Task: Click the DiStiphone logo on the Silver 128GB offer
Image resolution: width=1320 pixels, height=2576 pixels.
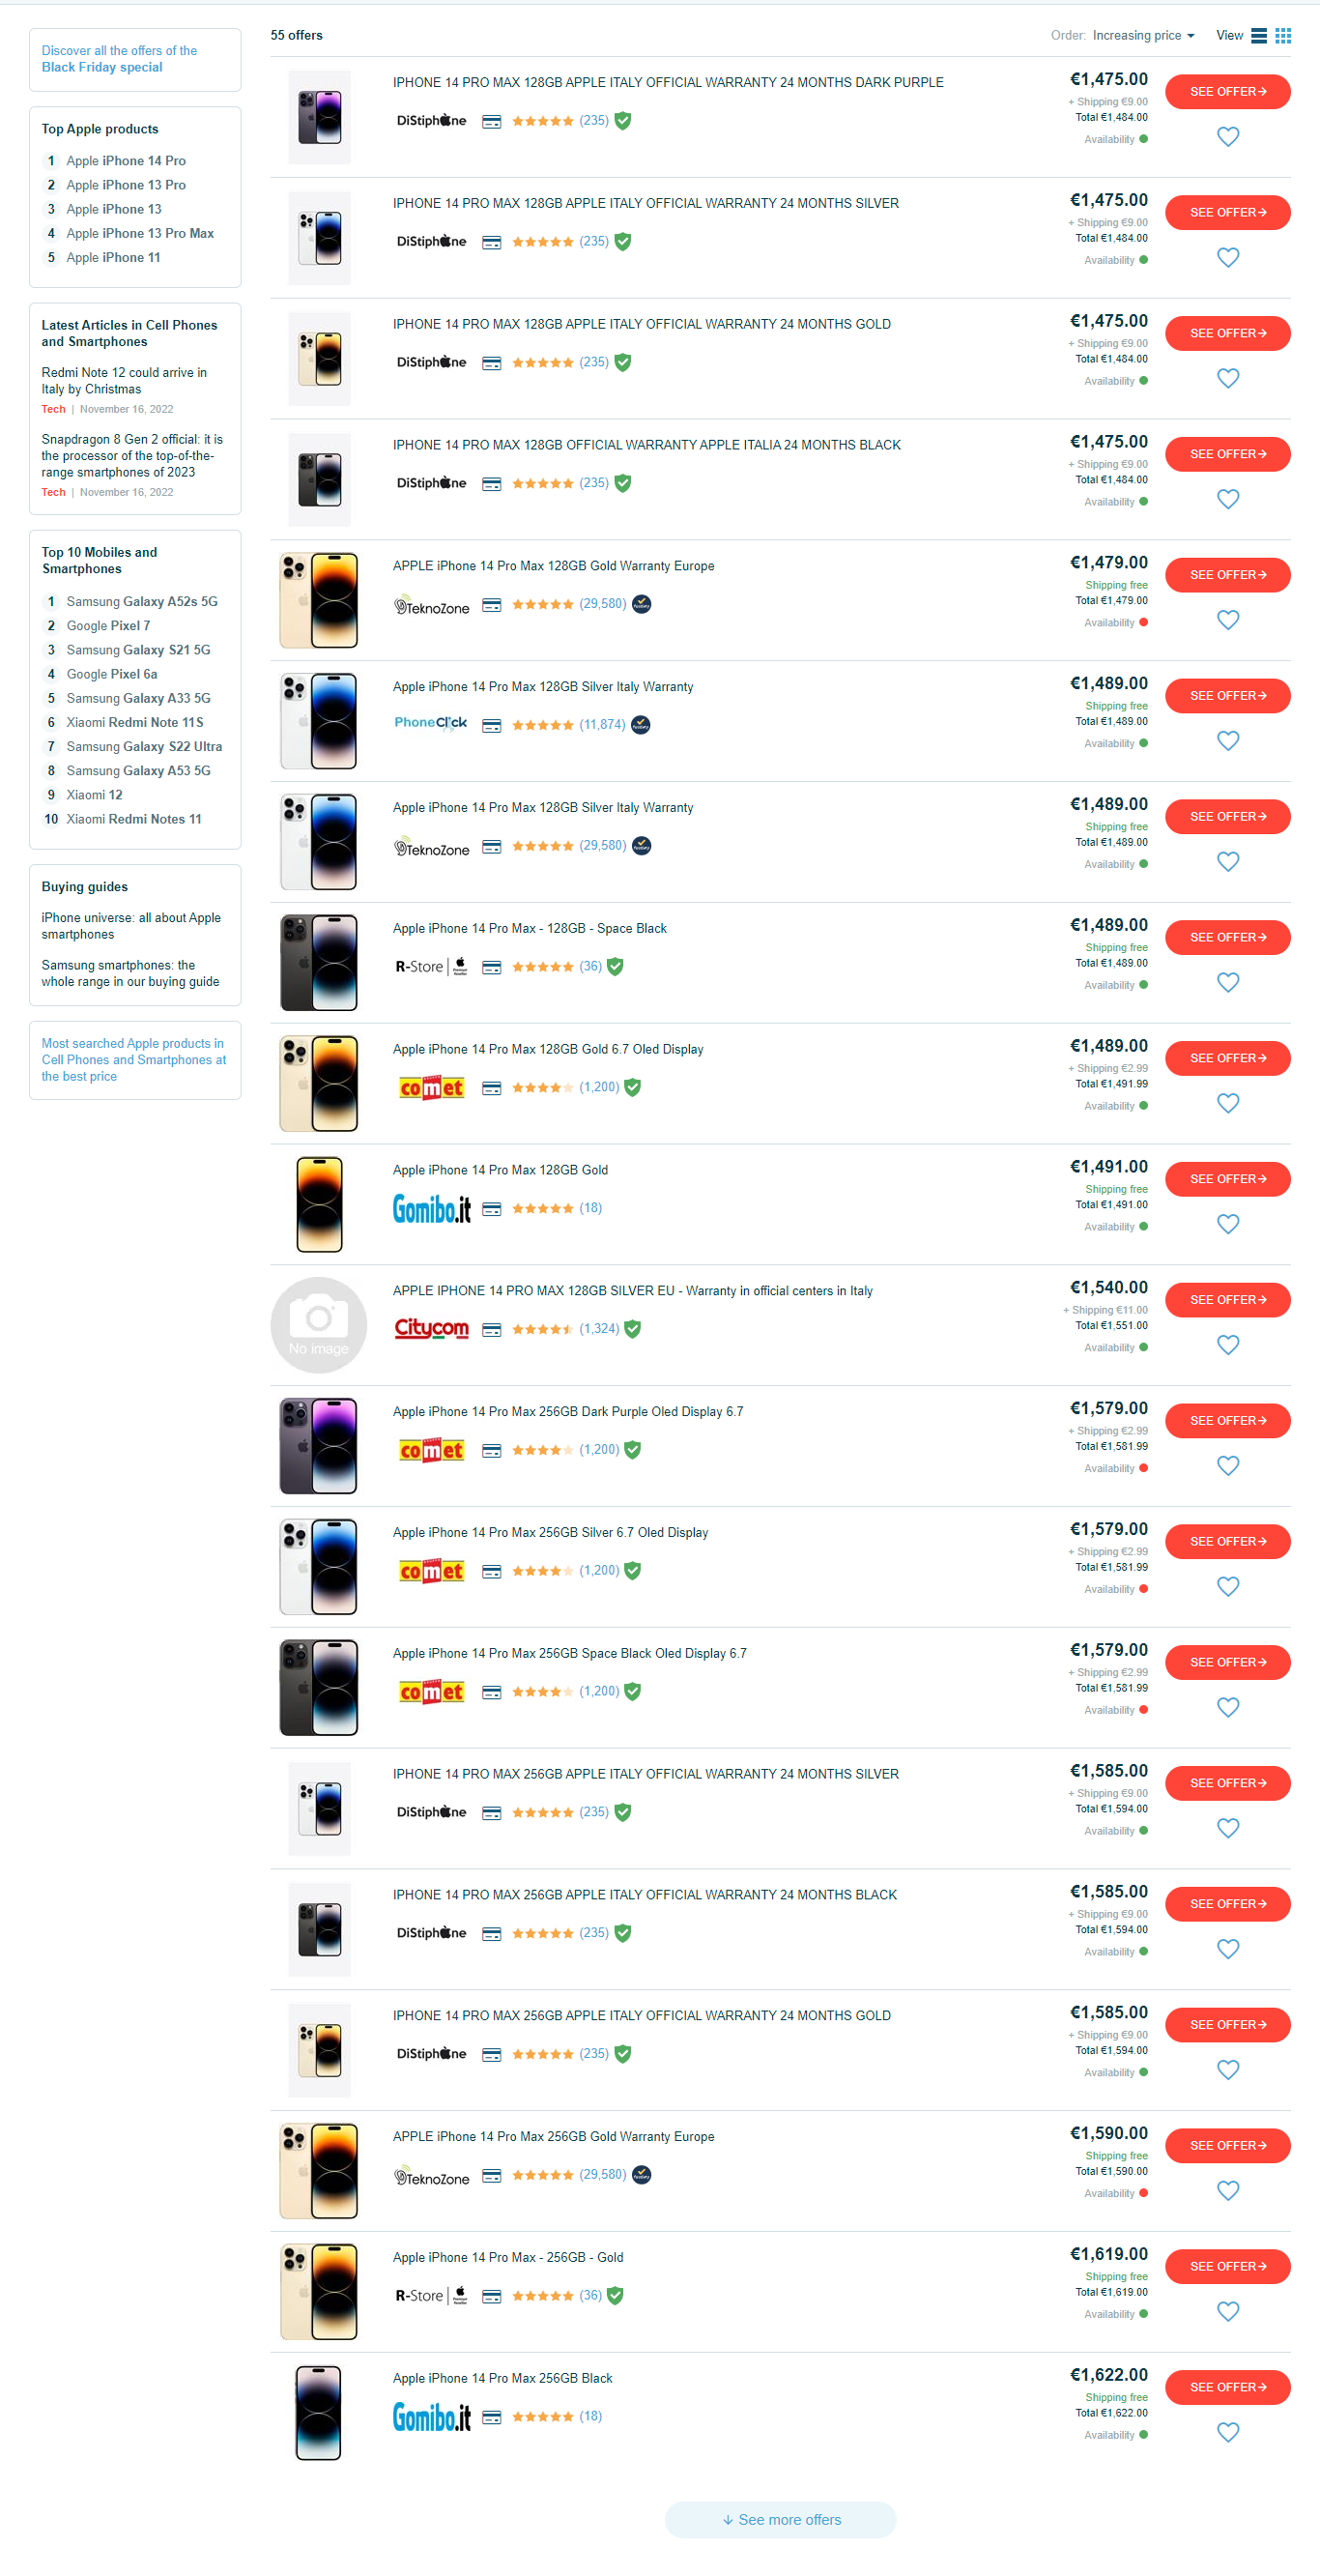Action: coord(431,242)
